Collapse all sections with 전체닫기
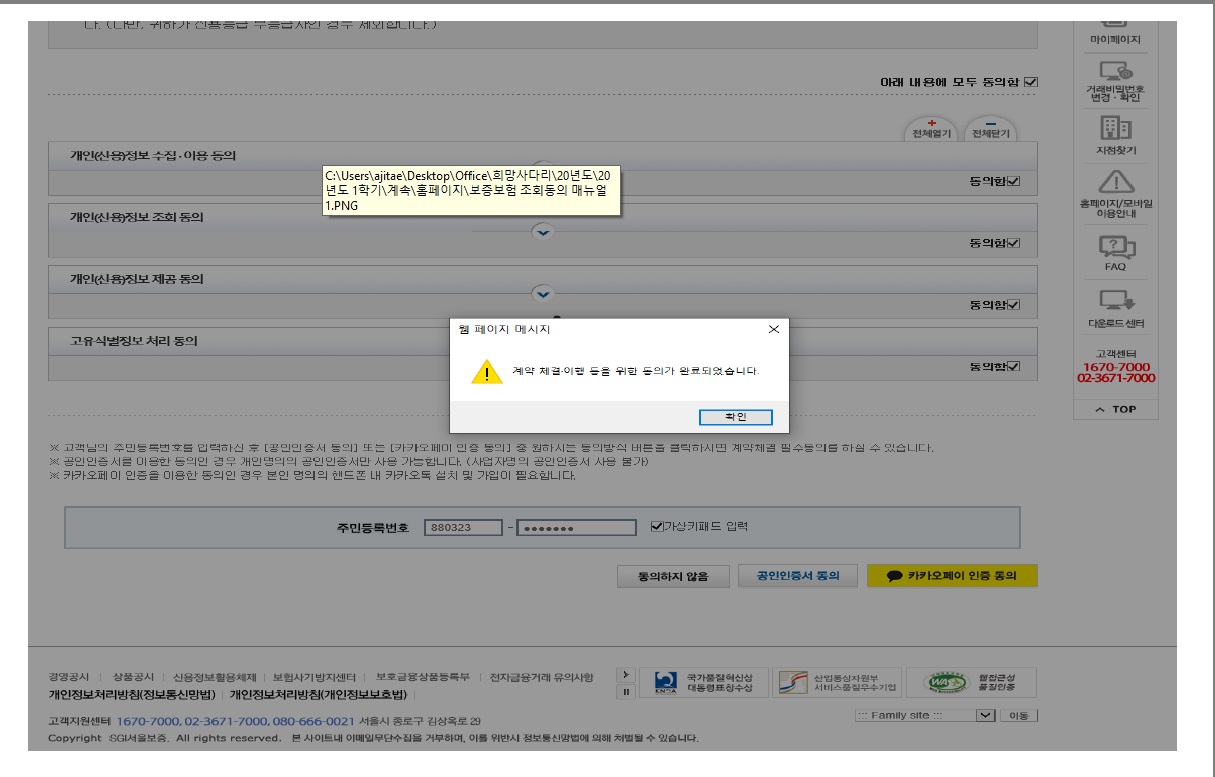This screenshot has width=1215, height=777. [x=991, y=131]
